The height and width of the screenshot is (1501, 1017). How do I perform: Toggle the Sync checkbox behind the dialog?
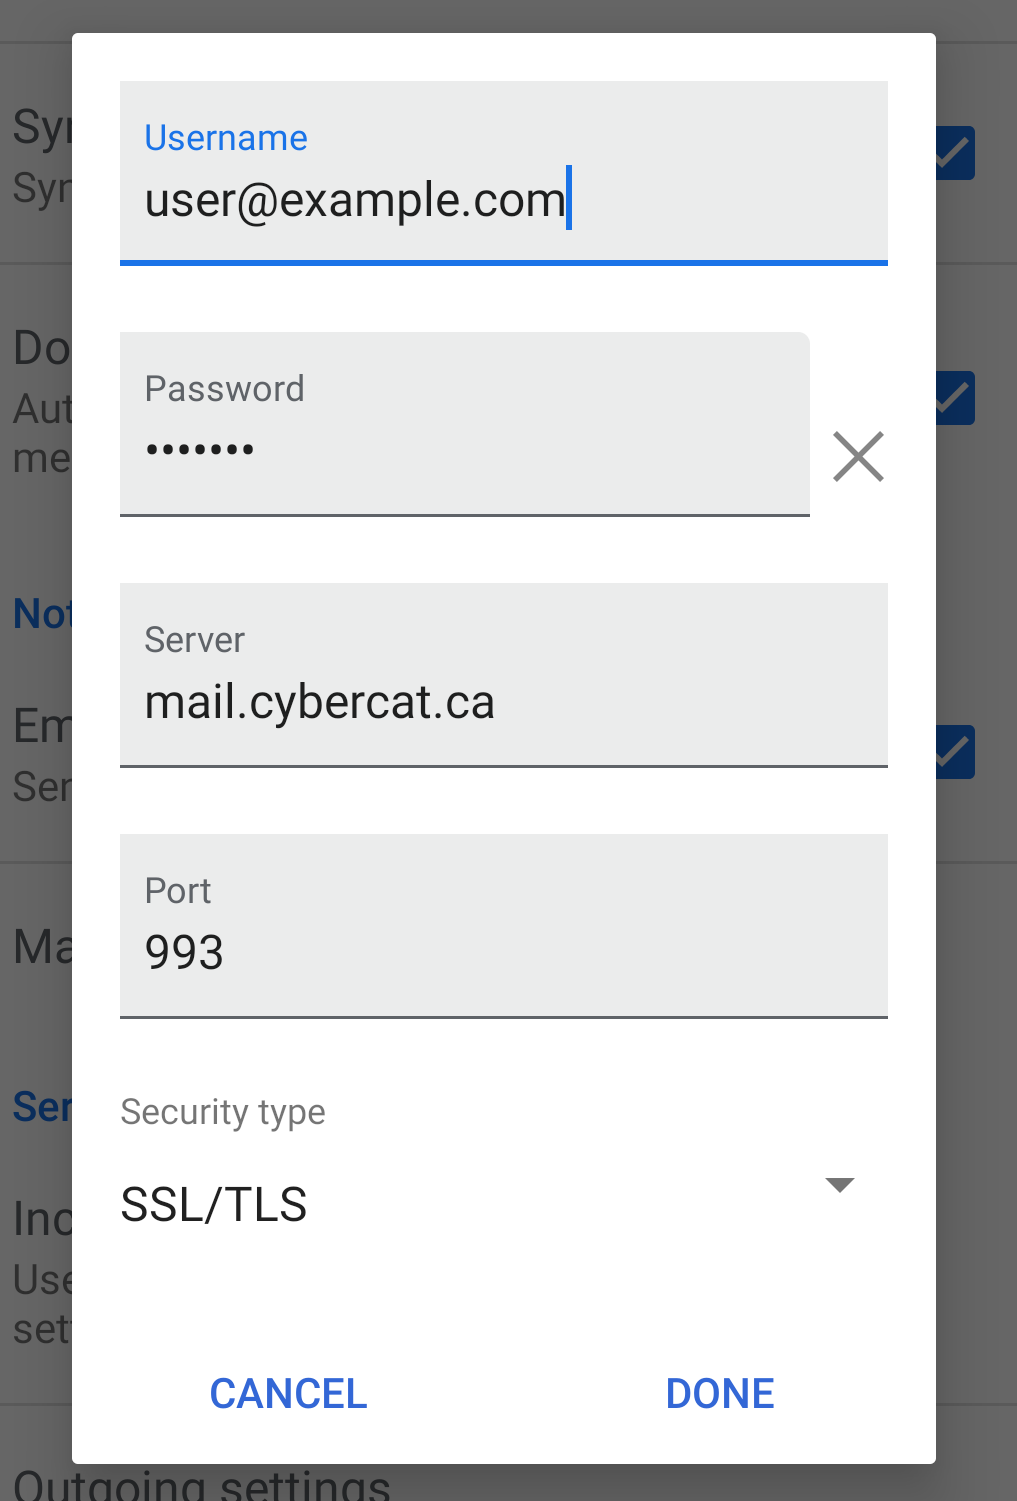click(x=957, y=153)
